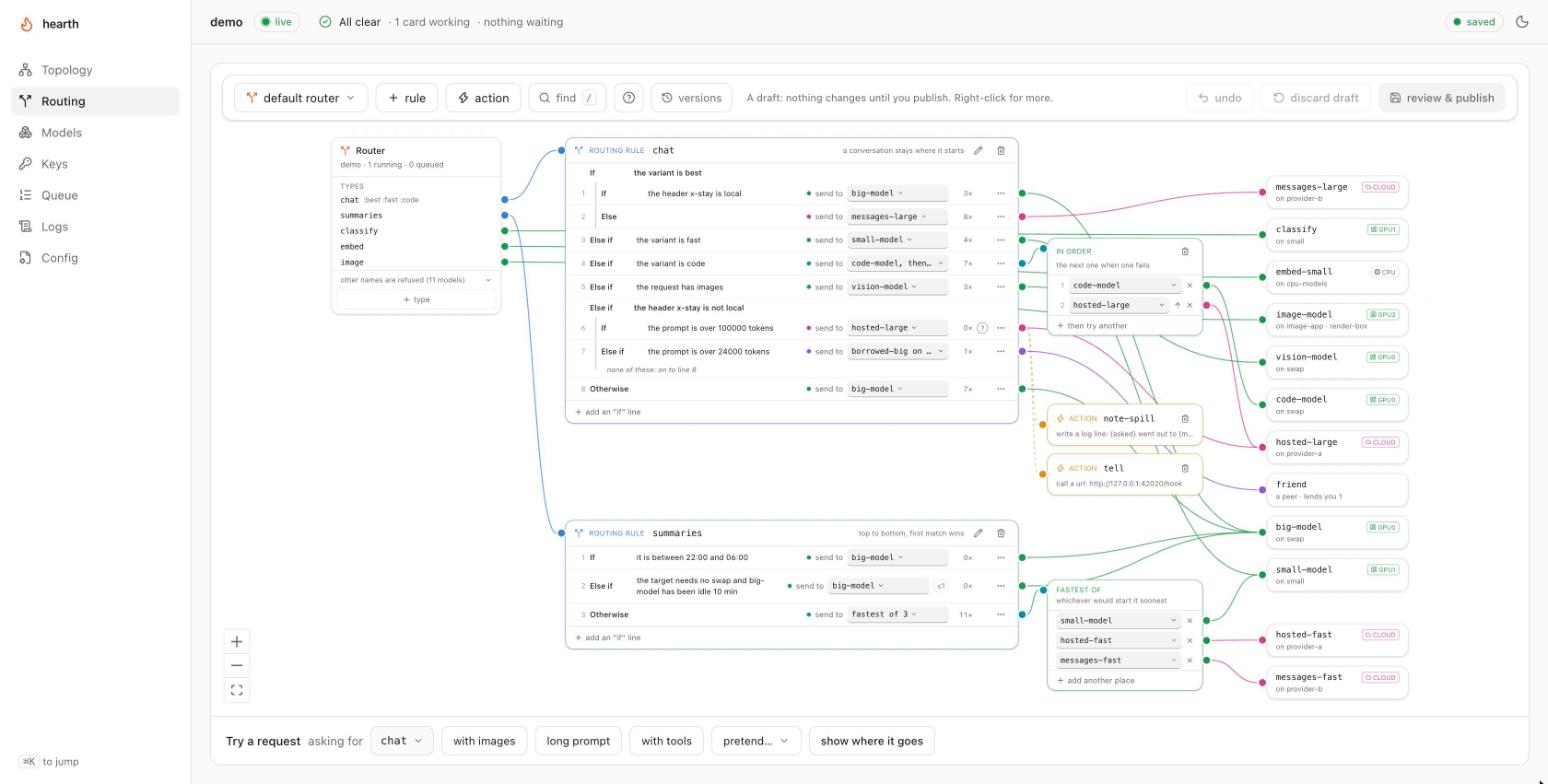Fit the canvas to view
The height and width of the screenshot is (784, 1548).
point(237,690)
